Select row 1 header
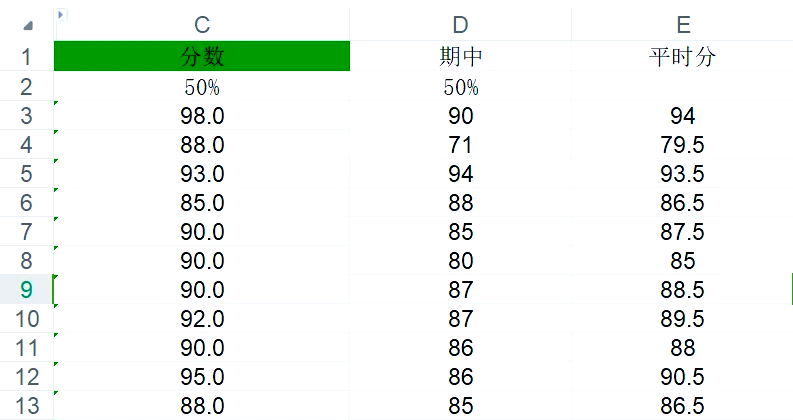The height and width of the screenshot is (420, 793). click(26, 56)
